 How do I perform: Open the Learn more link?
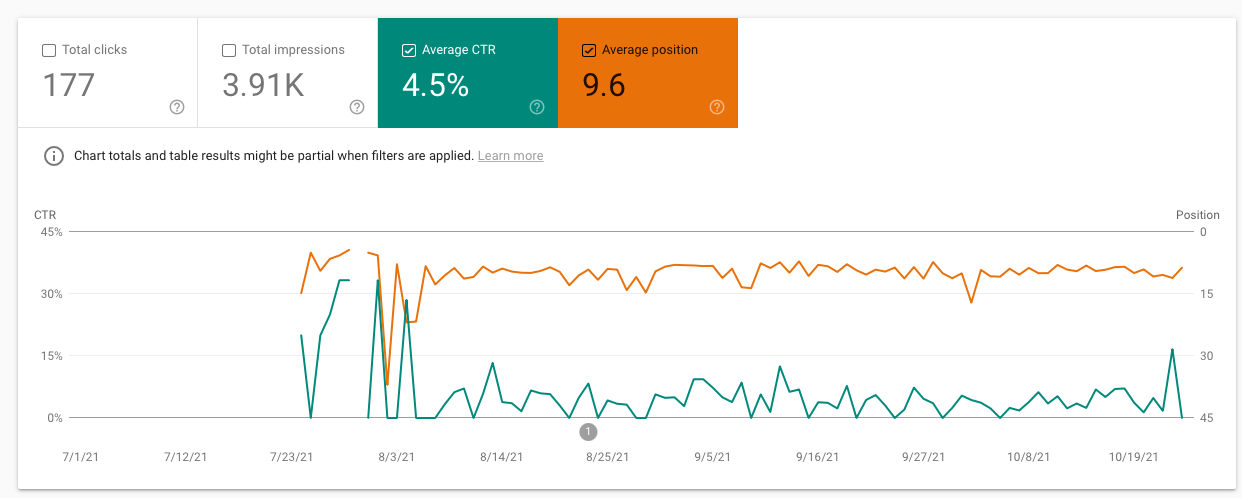point(511,156)
